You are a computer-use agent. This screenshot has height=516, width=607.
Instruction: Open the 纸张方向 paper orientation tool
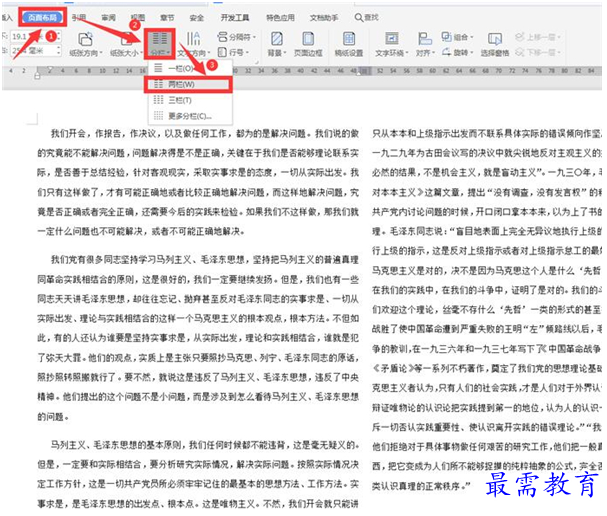86,45
